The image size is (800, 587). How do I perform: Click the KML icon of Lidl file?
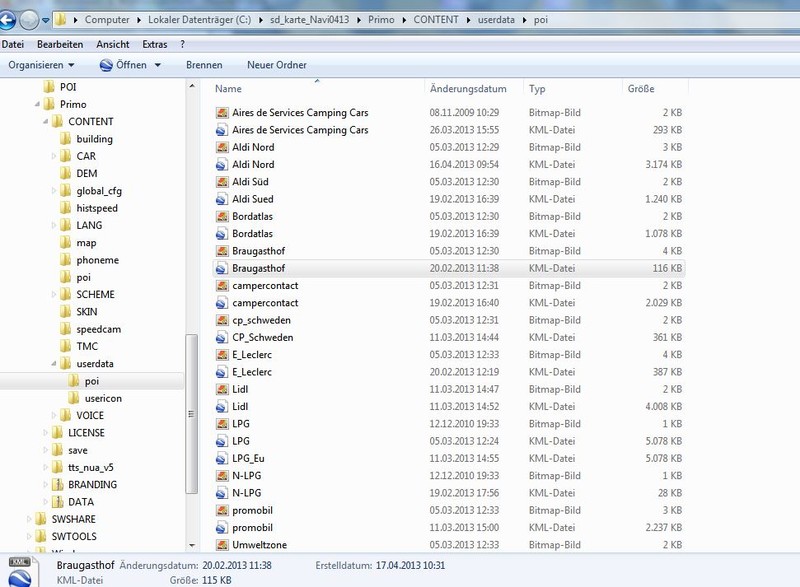point(222,407)
